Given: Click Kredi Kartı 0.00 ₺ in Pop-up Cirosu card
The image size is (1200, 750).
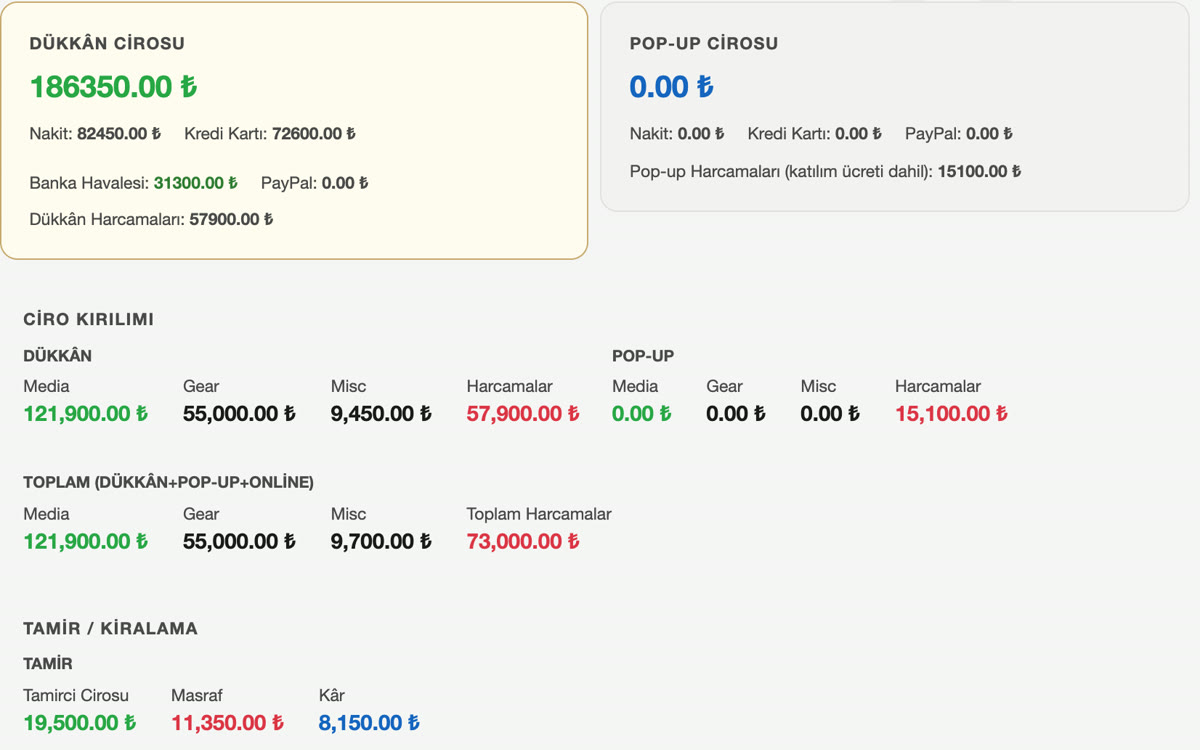Looking at the screenshot, I should point(815,133).
